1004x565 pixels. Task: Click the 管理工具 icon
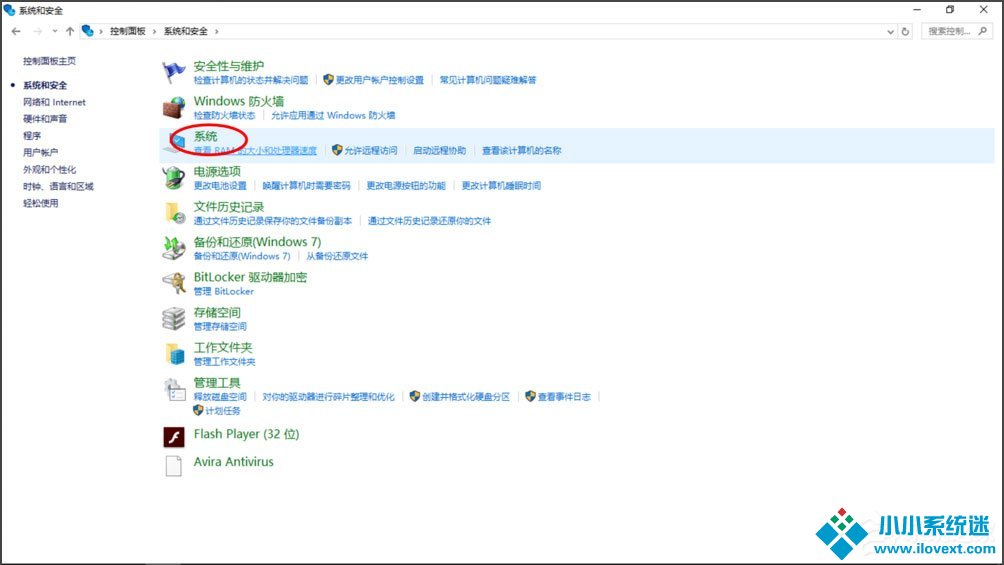[174, 389]
